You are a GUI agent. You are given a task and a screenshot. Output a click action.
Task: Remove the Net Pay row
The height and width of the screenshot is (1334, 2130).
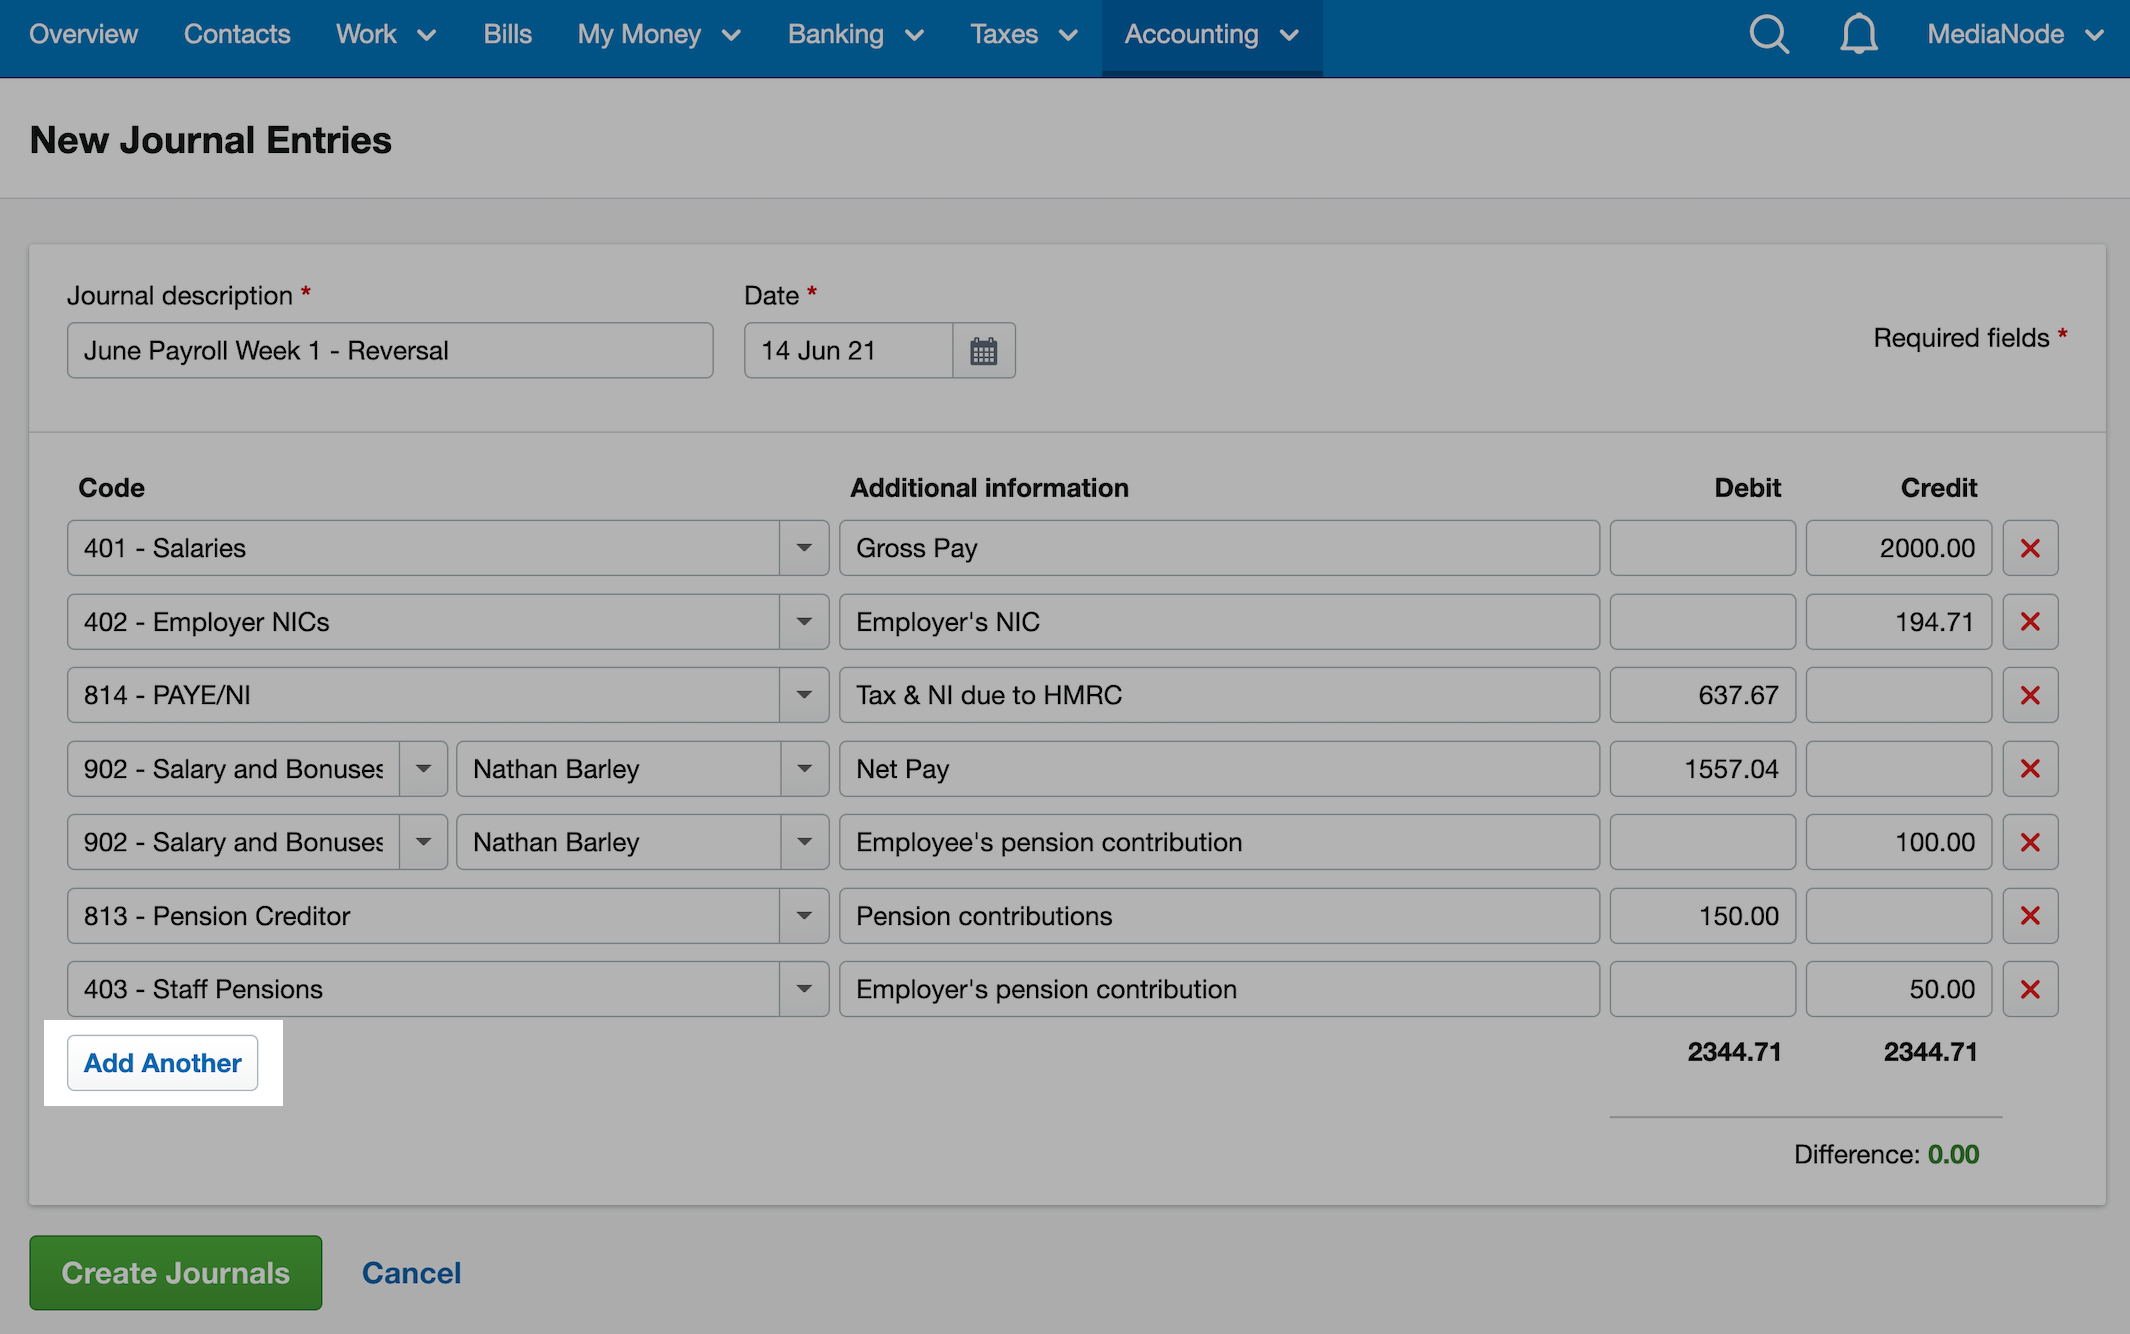point(2030,769)
